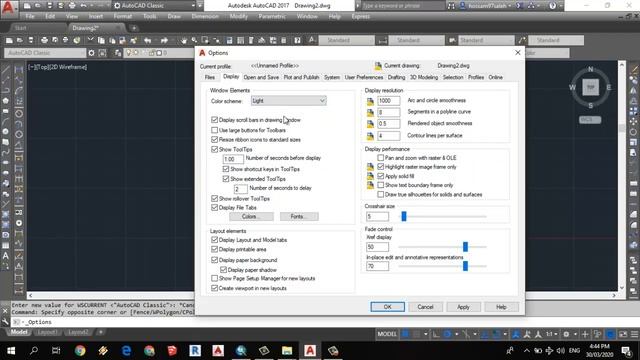This screenshot has height=360, width=640.
Task: Open the workspace dropdown in Workspaces toolbar
Action: tap(45, 53)
